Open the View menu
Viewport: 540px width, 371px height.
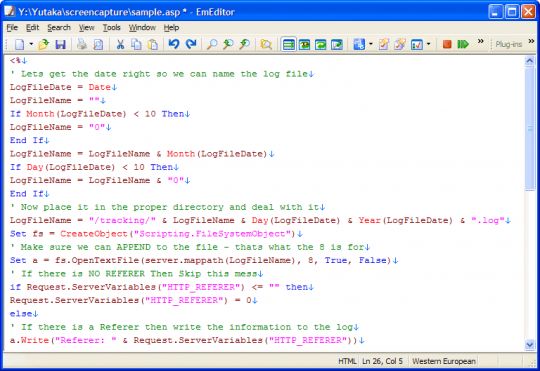(86, 28)
